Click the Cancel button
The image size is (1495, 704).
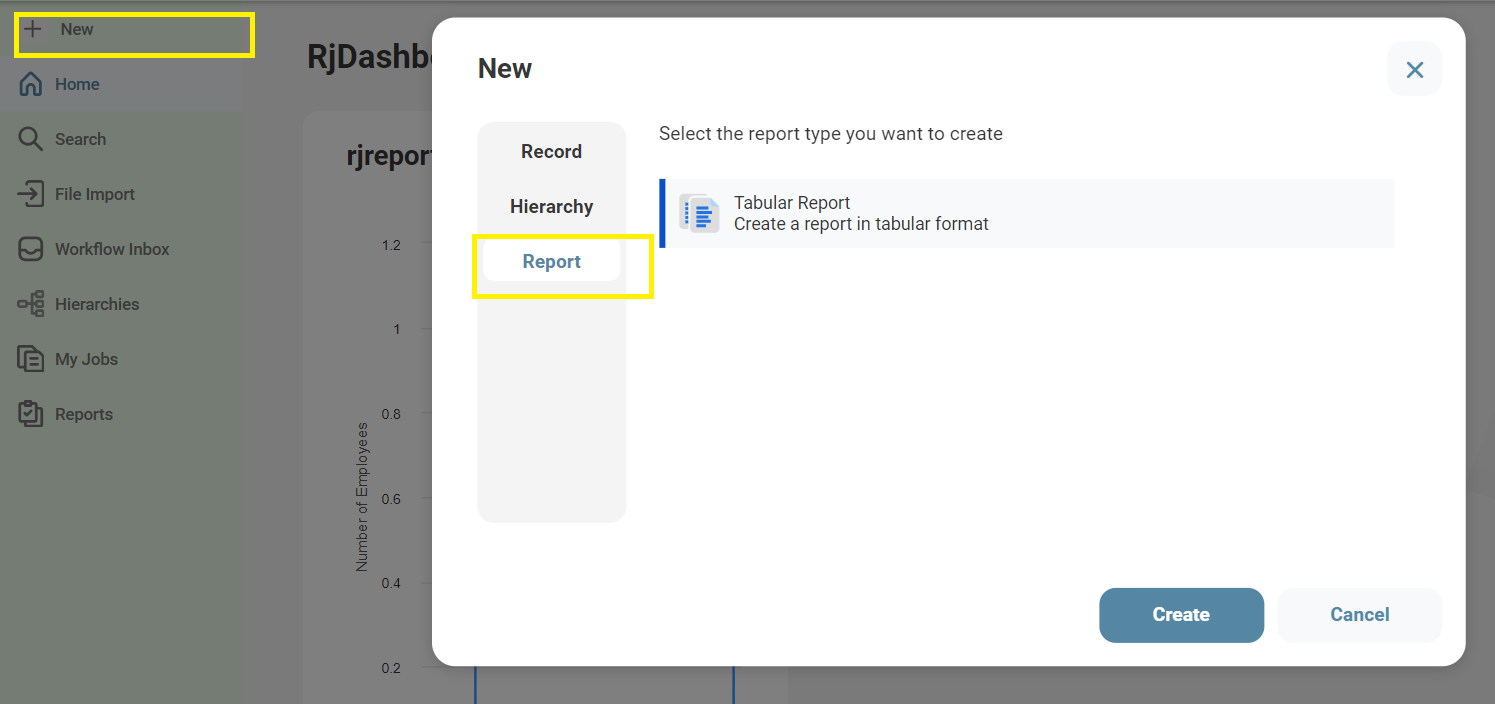(1359, 615)
